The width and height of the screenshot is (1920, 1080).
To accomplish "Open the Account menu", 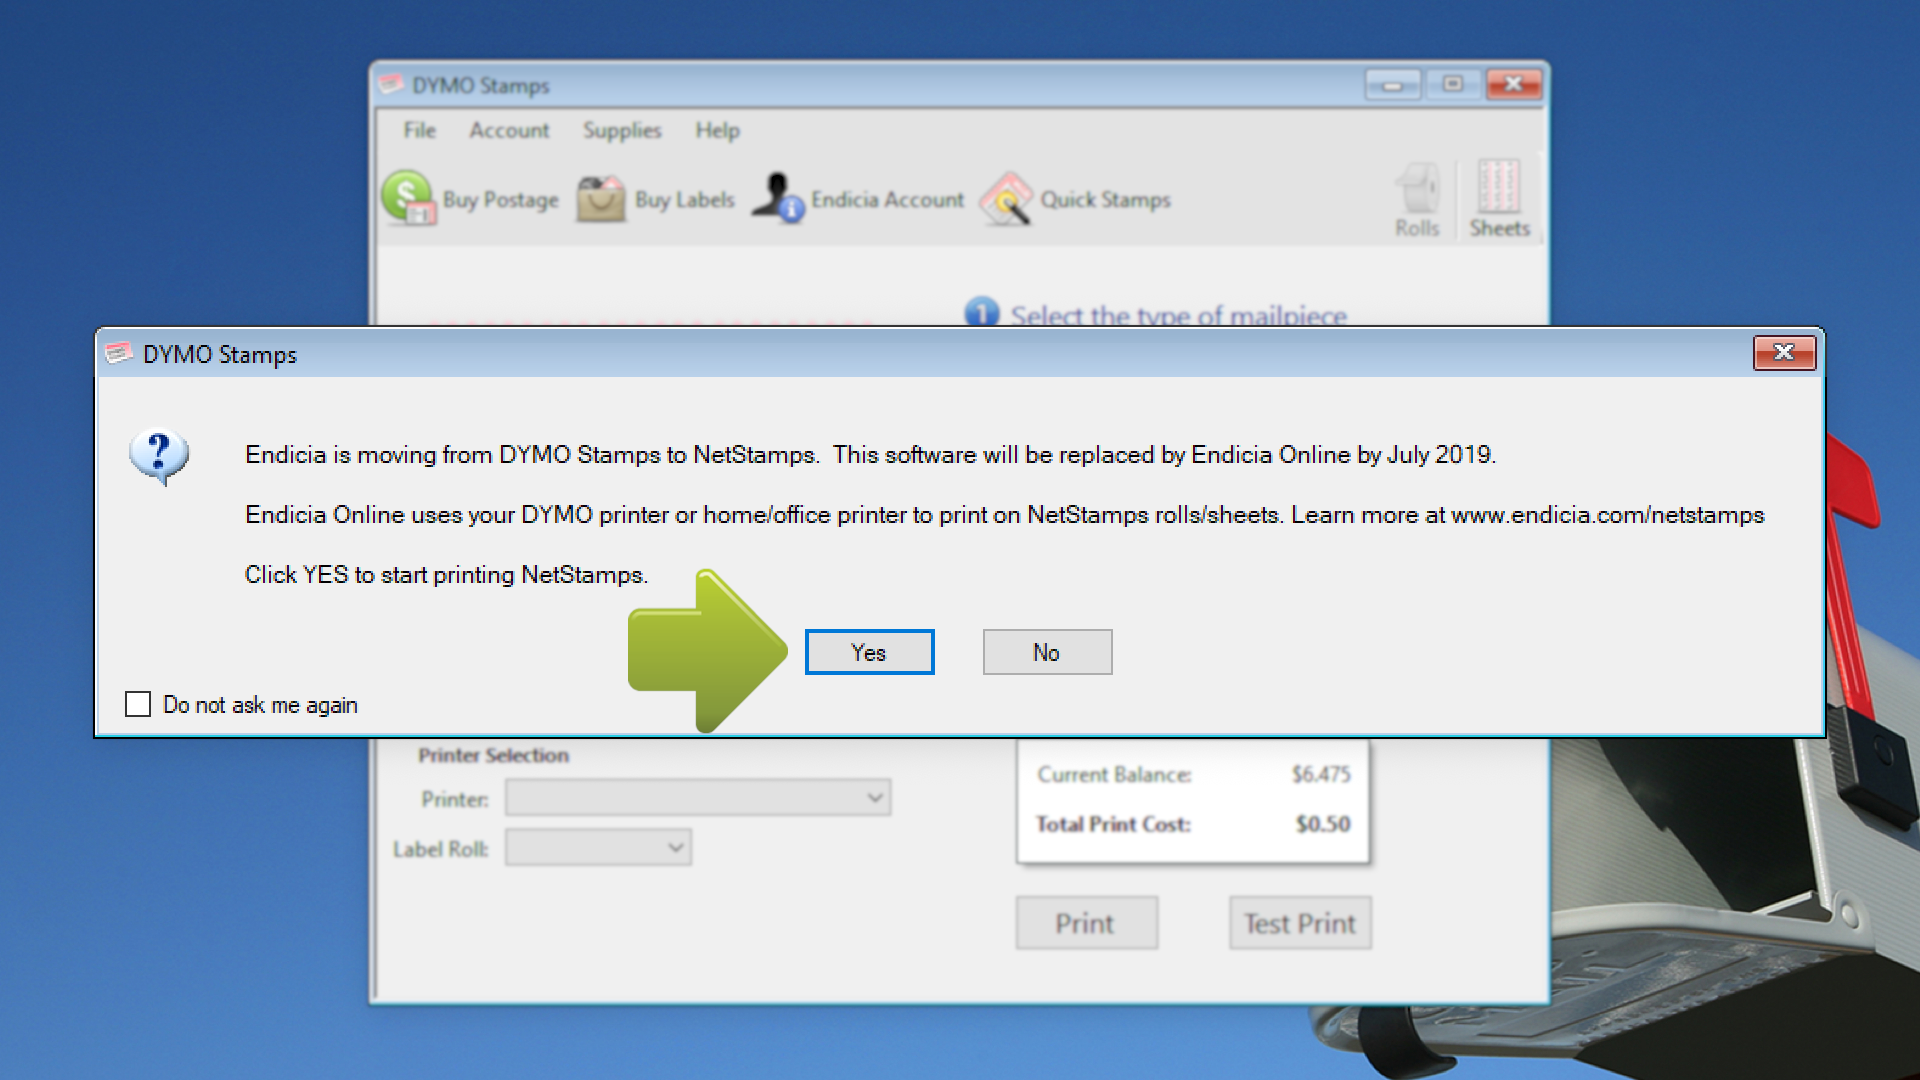I will pos(504,127).
